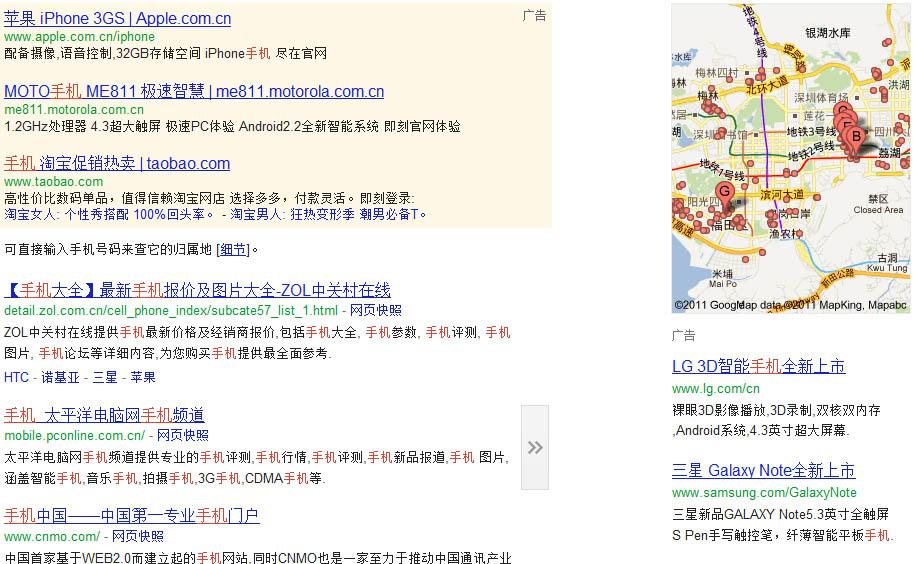The height and width of the screenshot is (564, 916).
Task: Open 网页快照 cached link for the cnmo result
Action: point(138,536)
